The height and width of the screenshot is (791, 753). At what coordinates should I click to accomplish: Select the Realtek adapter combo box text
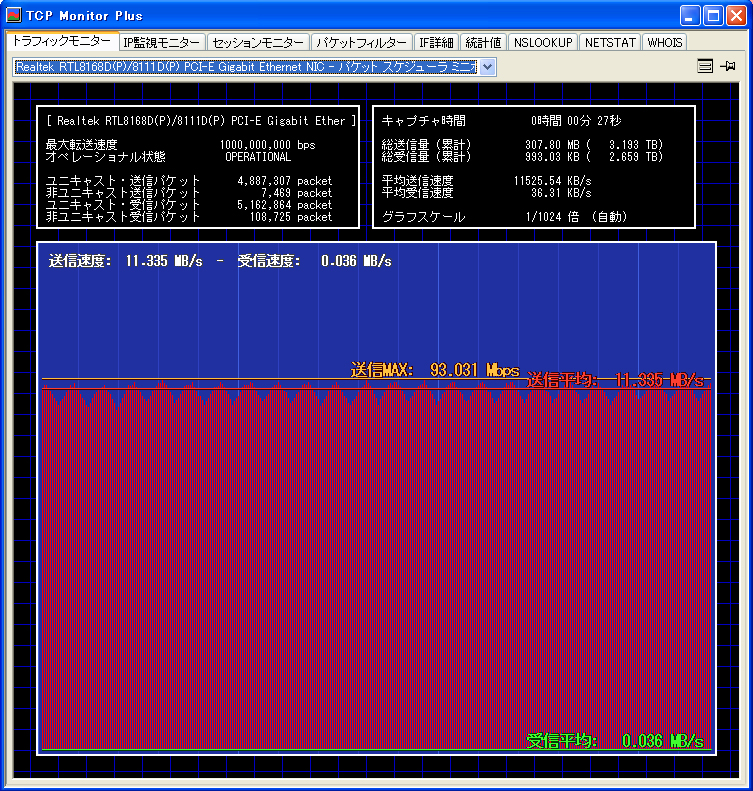[x=245, y=66]
